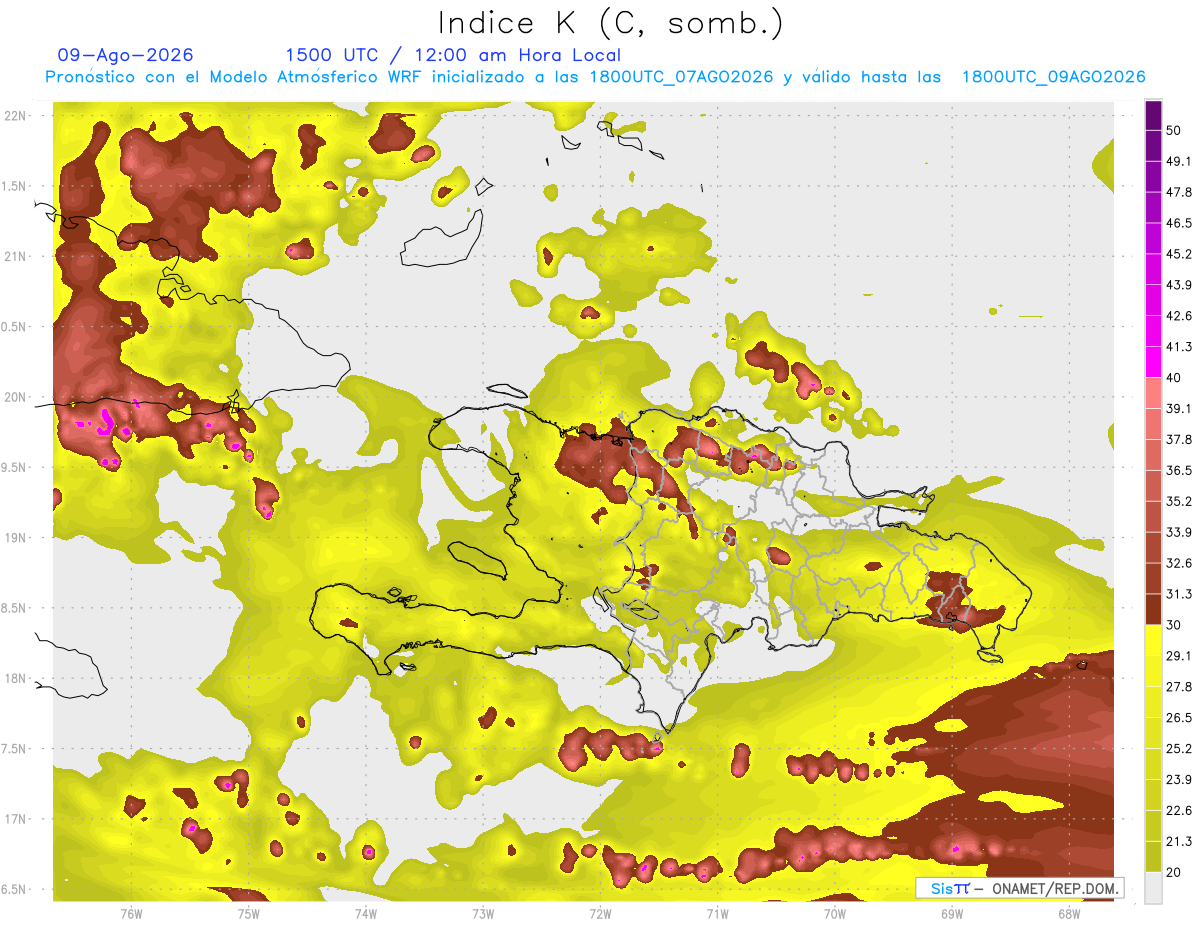Click the latitude label '21N'
The image size is (1200, 927).
pyautogui.click(x=17, y=256)
